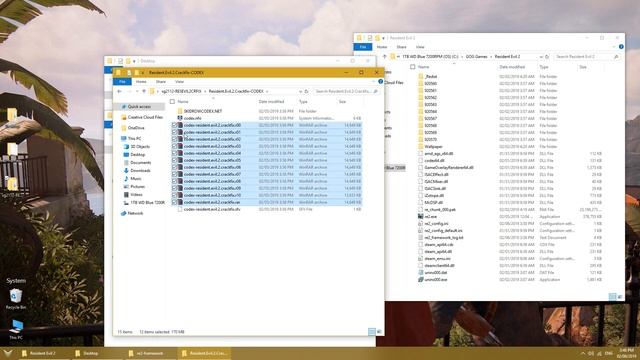
Task: Show hidden icons in the system tray
Action: click(582, 353)
